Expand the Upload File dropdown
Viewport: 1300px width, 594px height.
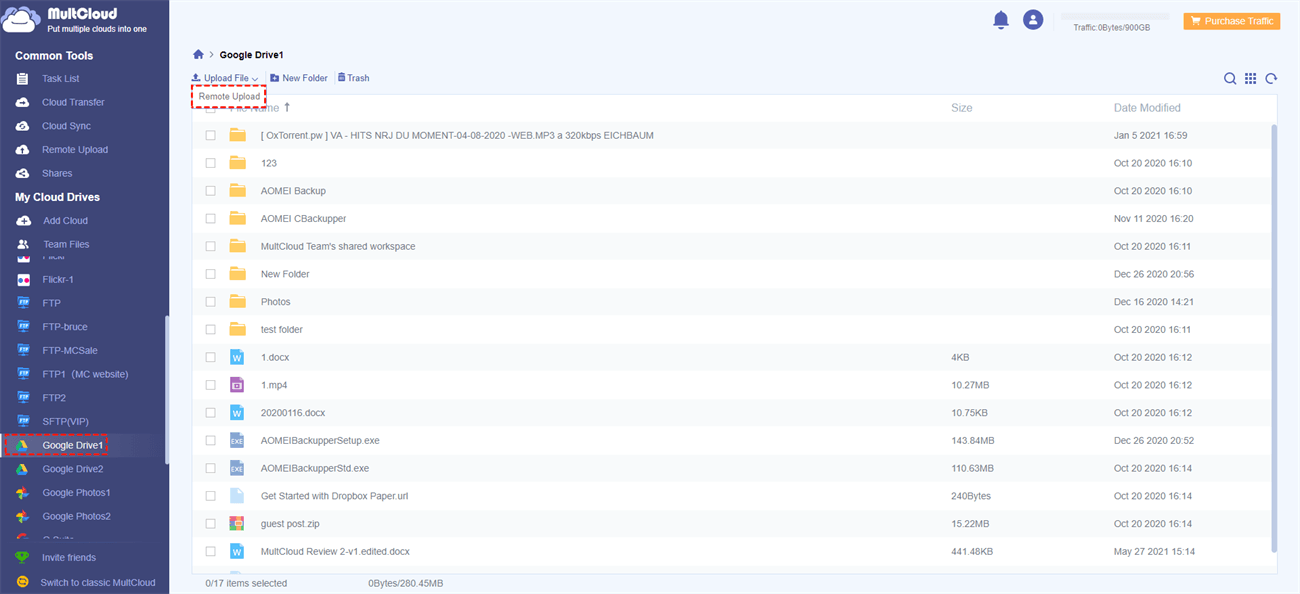[225, 78]
